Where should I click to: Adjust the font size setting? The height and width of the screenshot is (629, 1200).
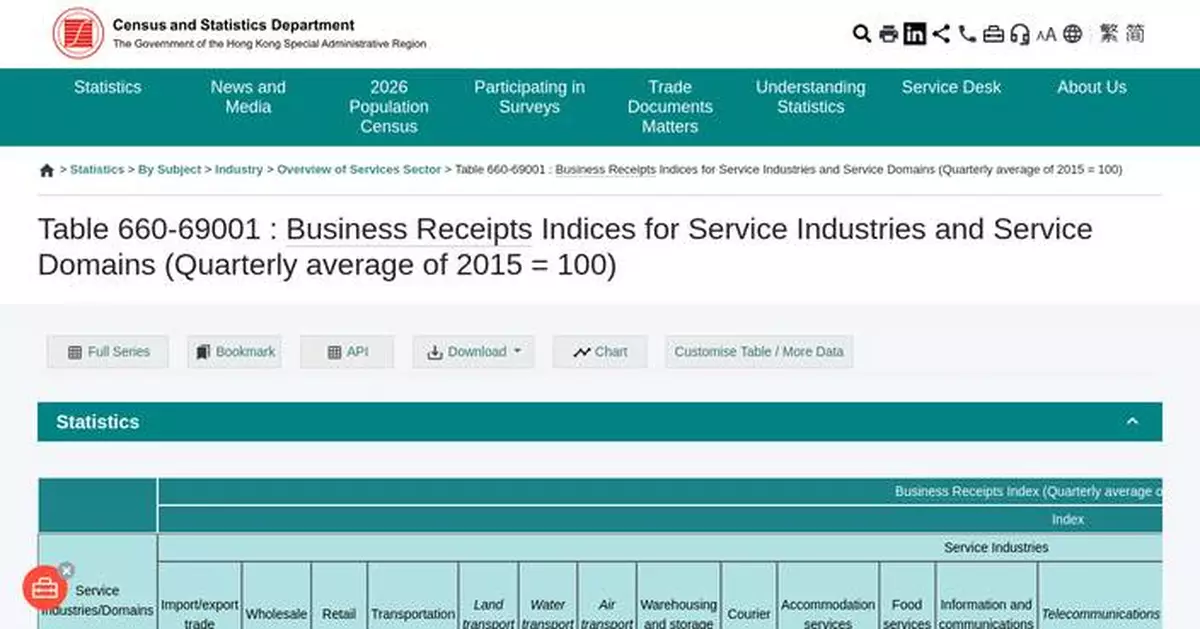(1047, 33)
